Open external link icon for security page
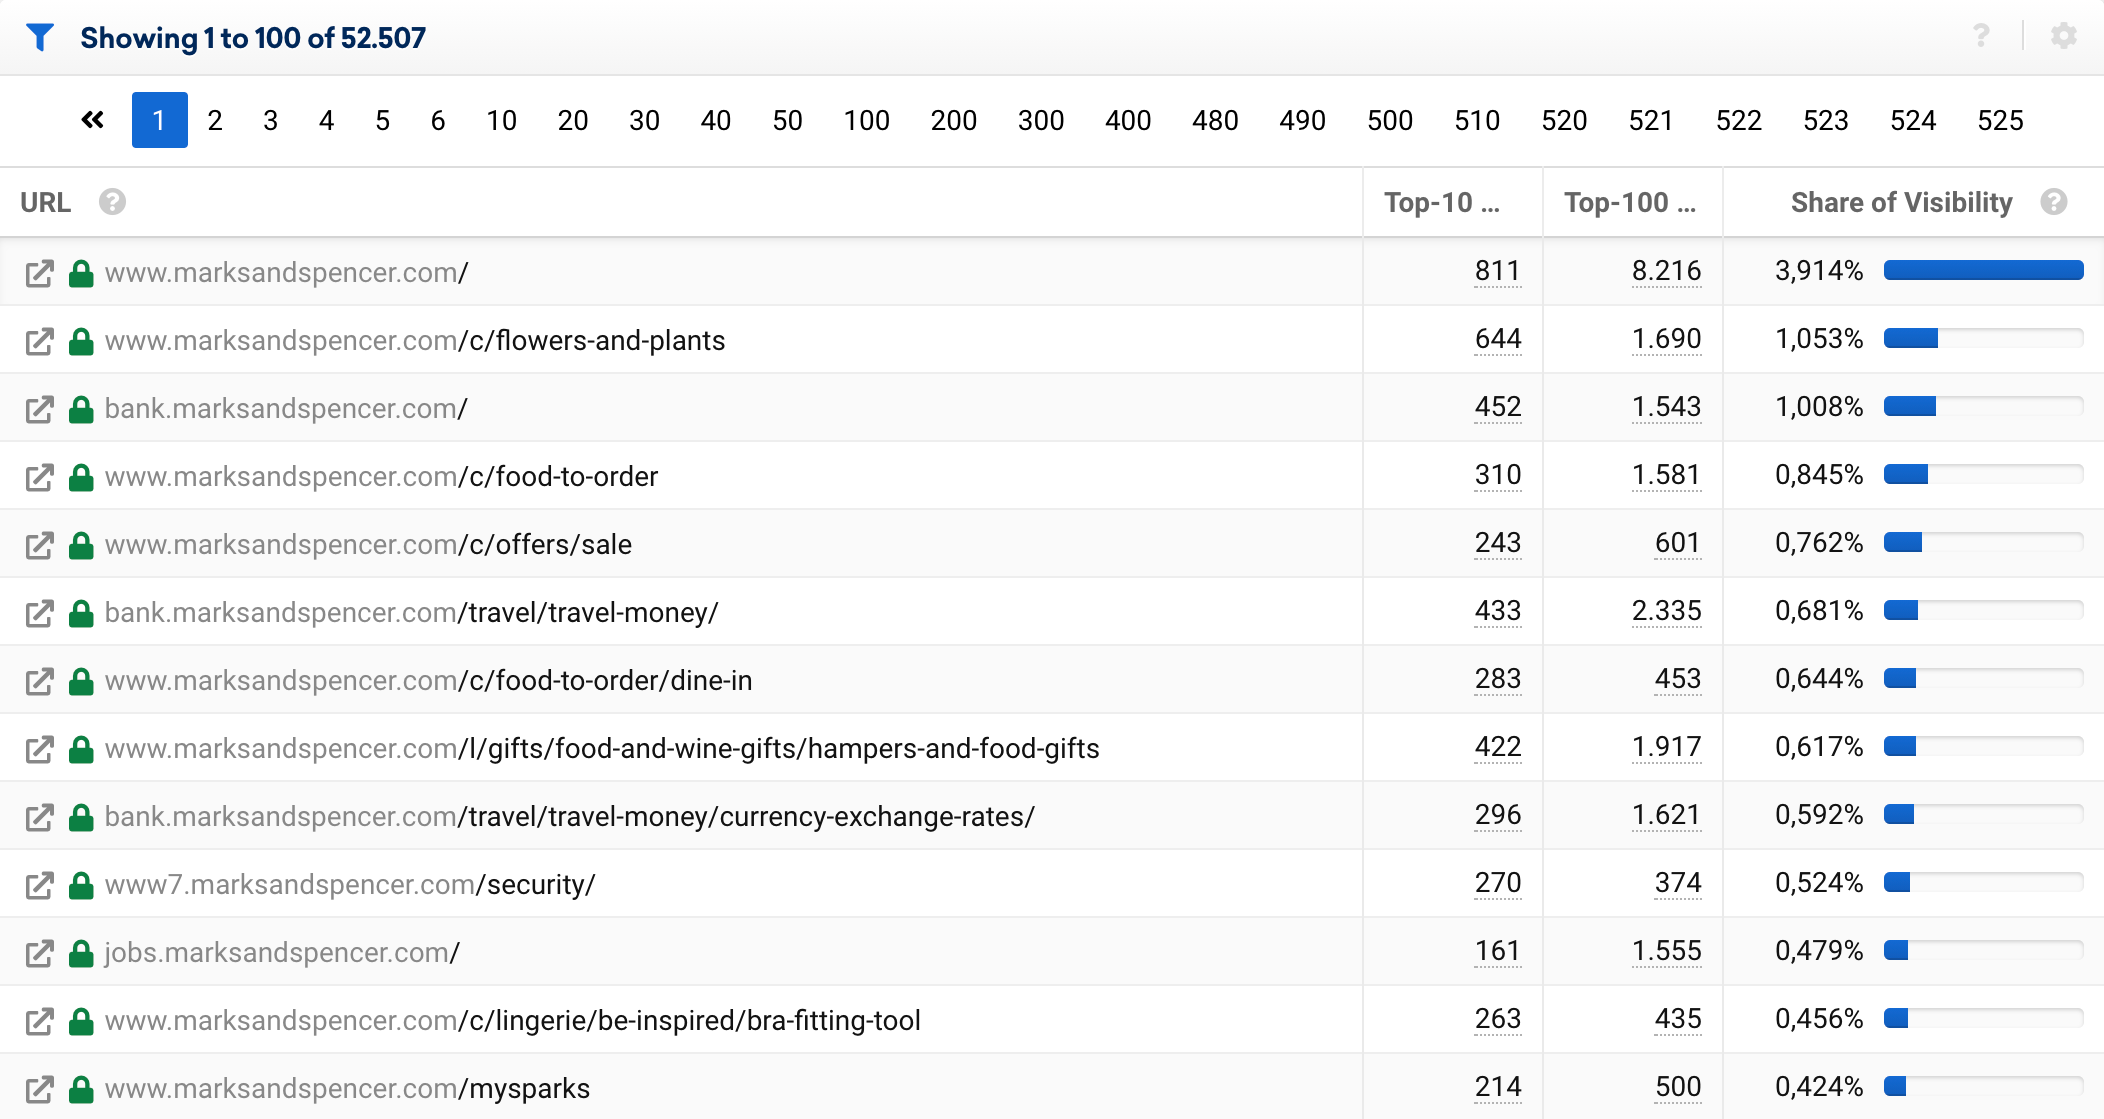 tap(39, 885)
